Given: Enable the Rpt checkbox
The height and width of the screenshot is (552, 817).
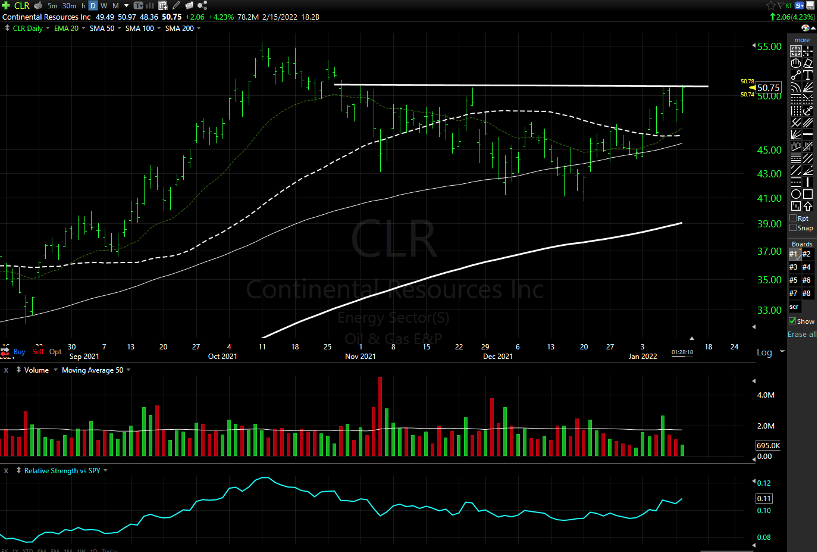Looking at the screenshot, I should coord(793,218).
